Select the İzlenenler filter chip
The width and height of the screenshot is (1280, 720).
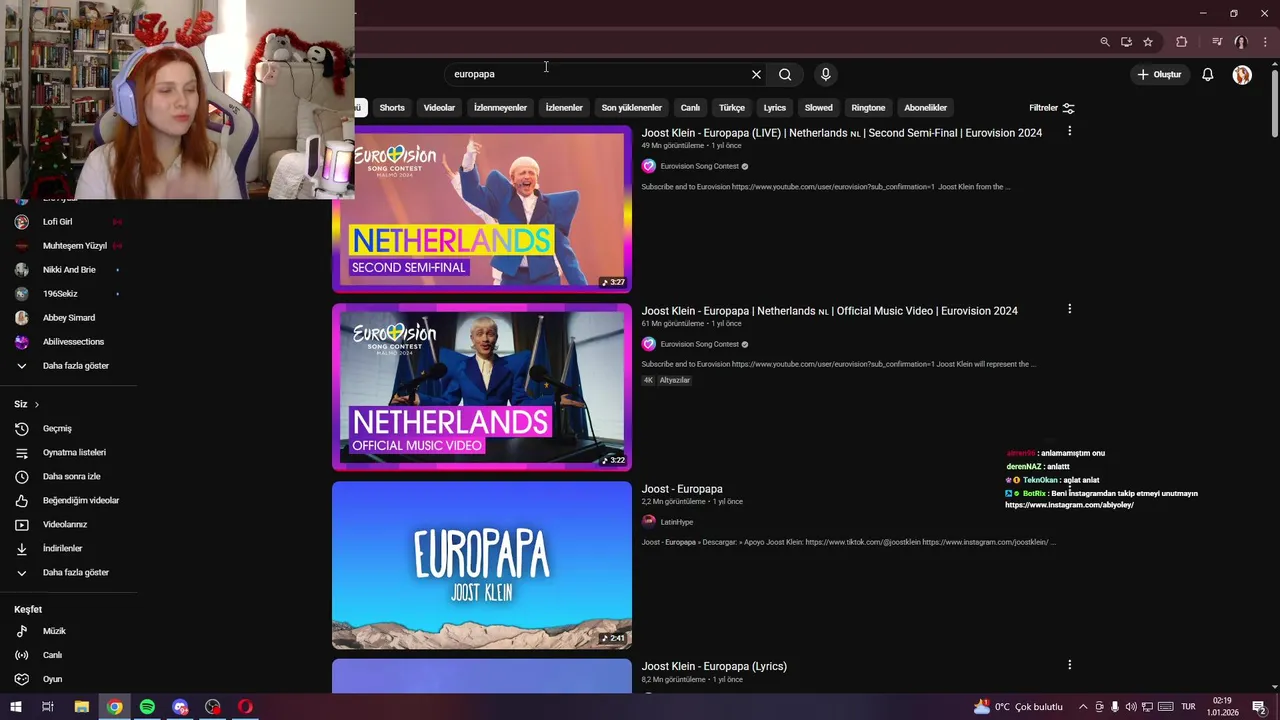point(564,108)
